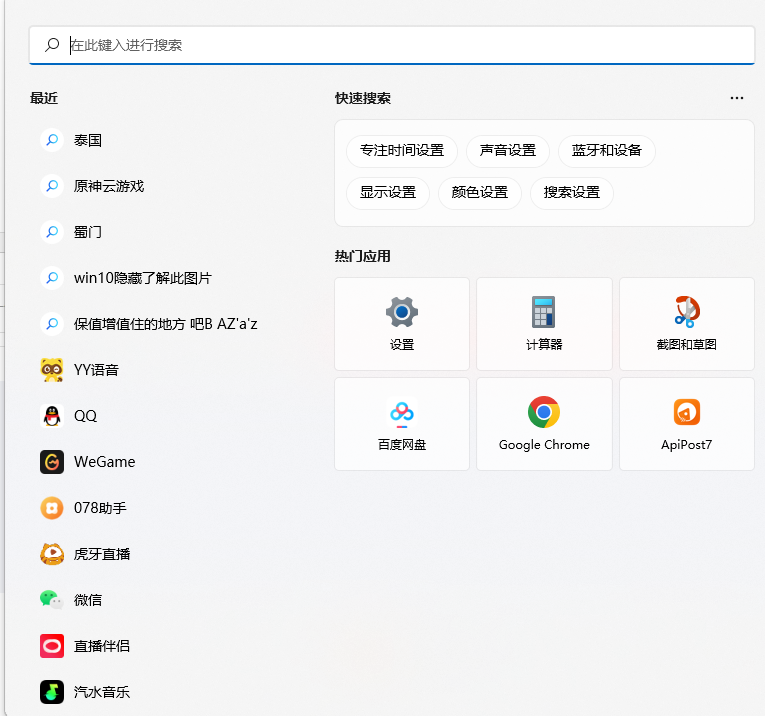Open the WeGame icon

point(52,462)
